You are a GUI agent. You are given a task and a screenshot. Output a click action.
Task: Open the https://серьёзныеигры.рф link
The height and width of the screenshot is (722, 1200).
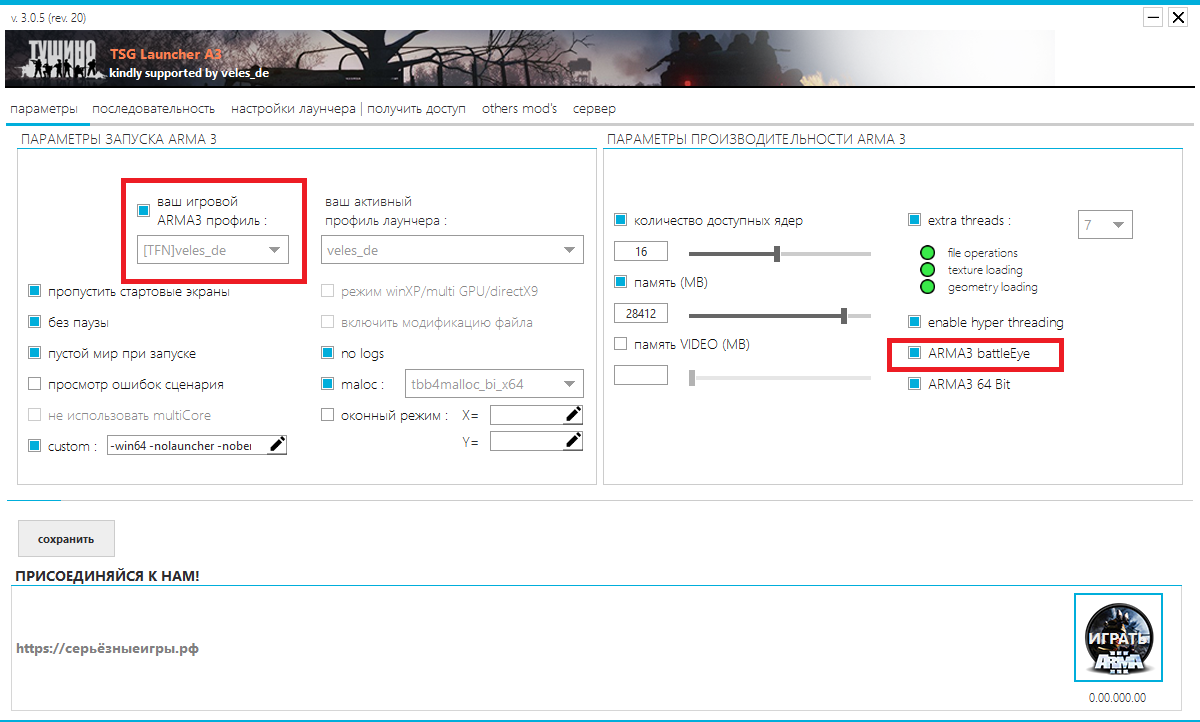pyautogui.click(x=107, y=648)
